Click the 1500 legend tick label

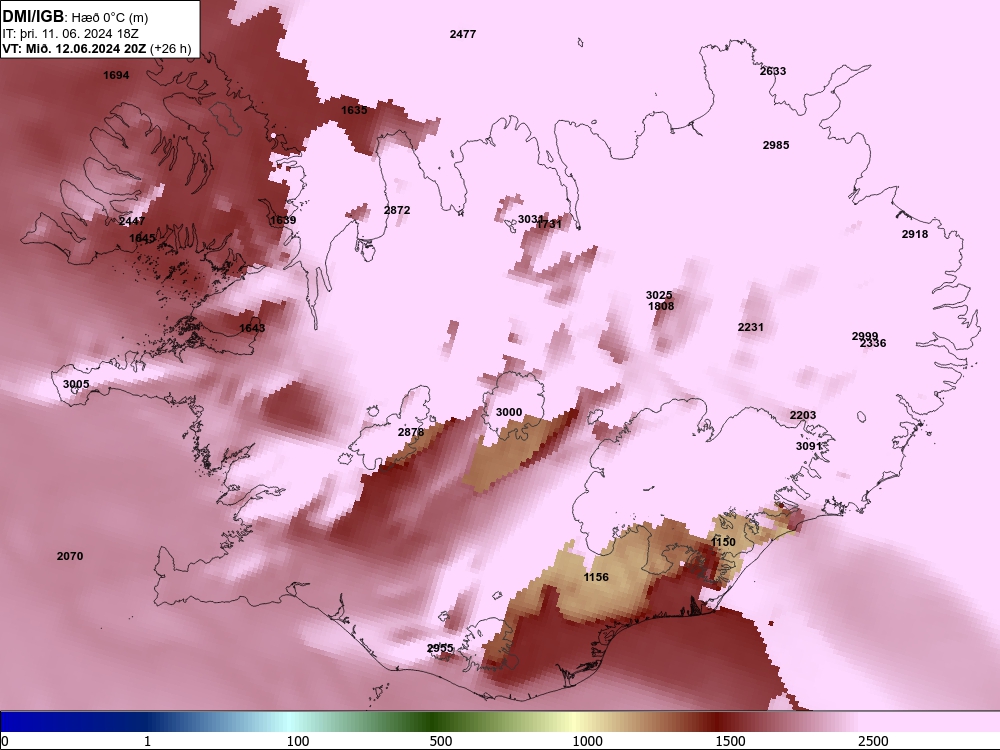click(x=731, y=741)
